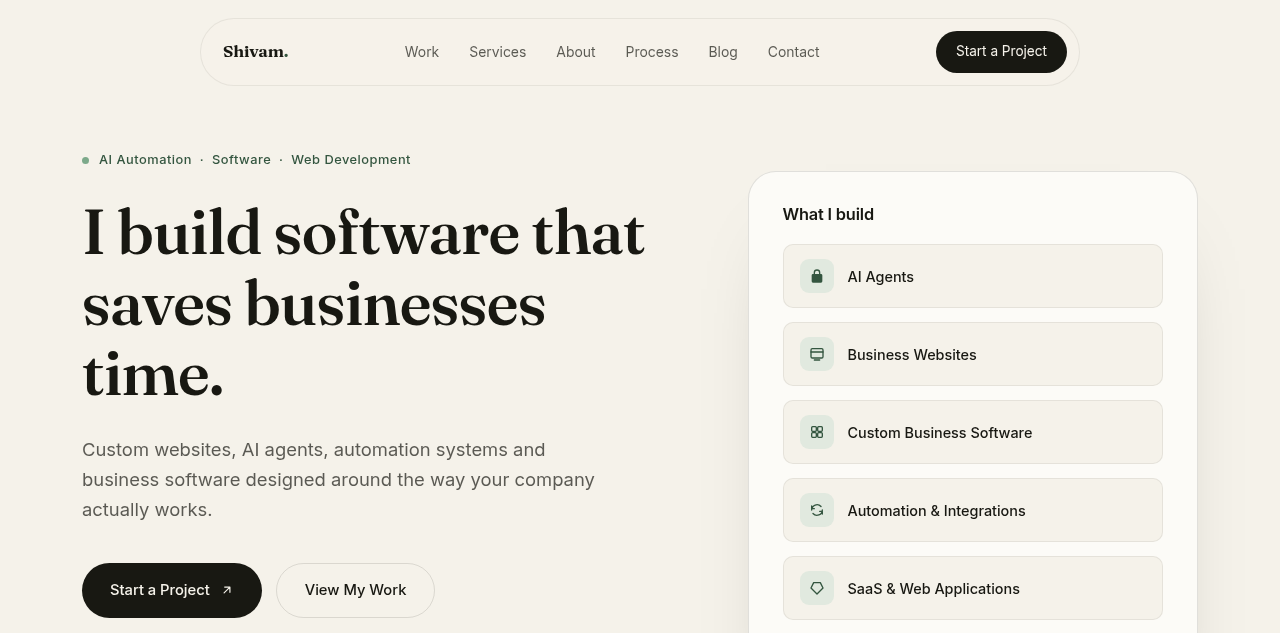
Task: Click the Automation & Integrations label text
Action: [937, 511]
